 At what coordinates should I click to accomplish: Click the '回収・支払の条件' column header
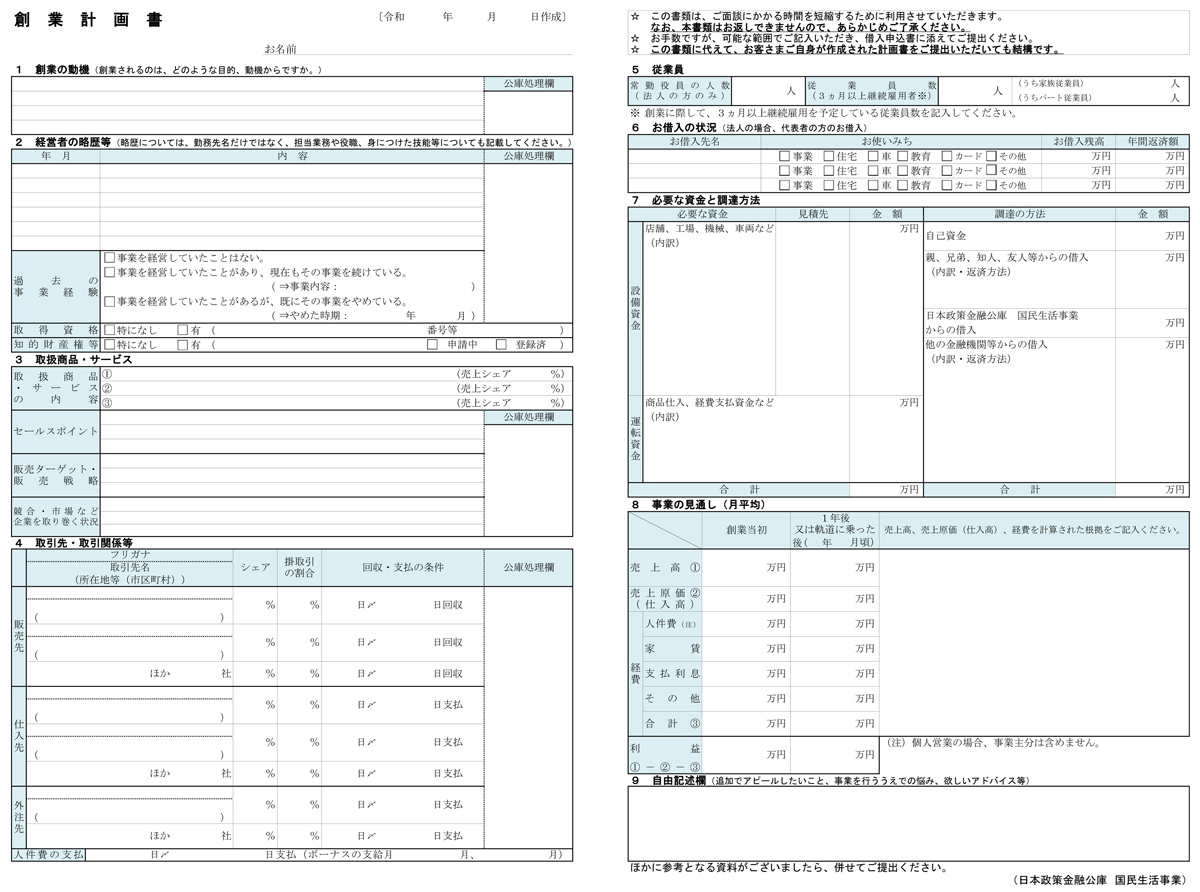pos(403,567)
